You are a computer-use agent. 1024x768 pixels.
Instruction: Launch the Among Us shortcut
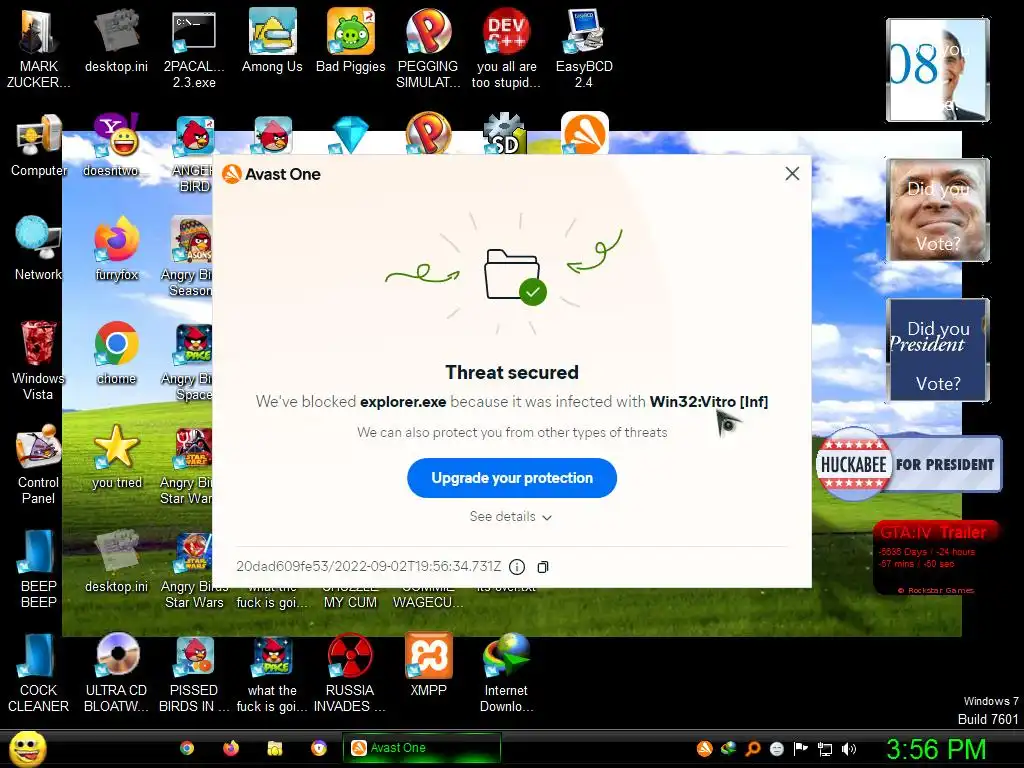(272, 40)
